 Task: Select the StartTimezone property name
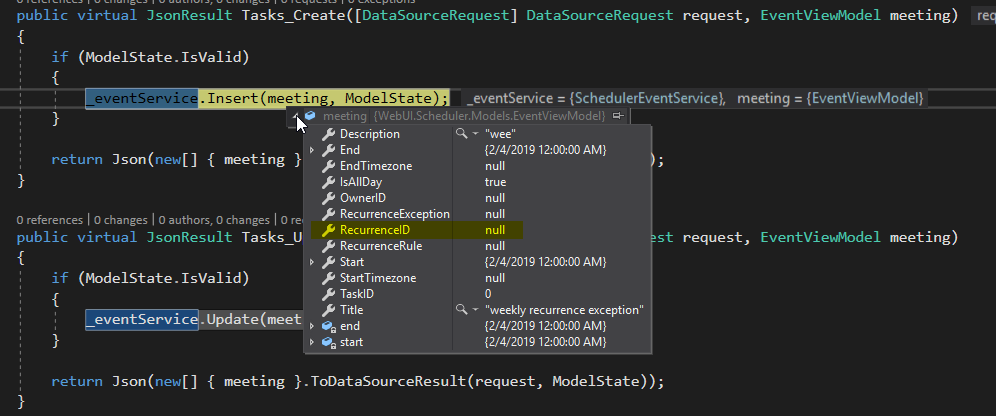click(378, 278)
